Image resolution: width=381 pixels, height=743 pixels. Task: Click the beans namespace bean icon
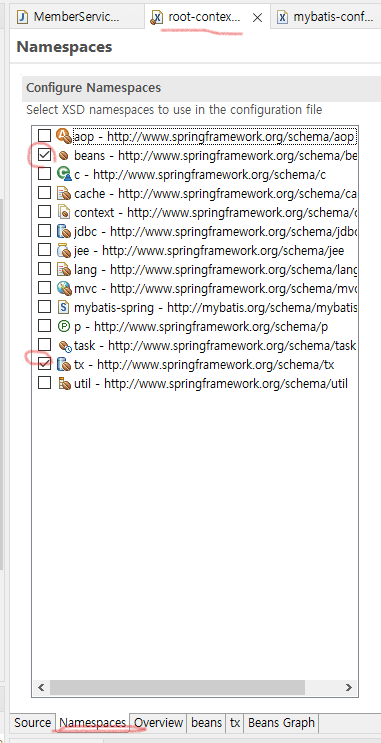coord(64,155)
